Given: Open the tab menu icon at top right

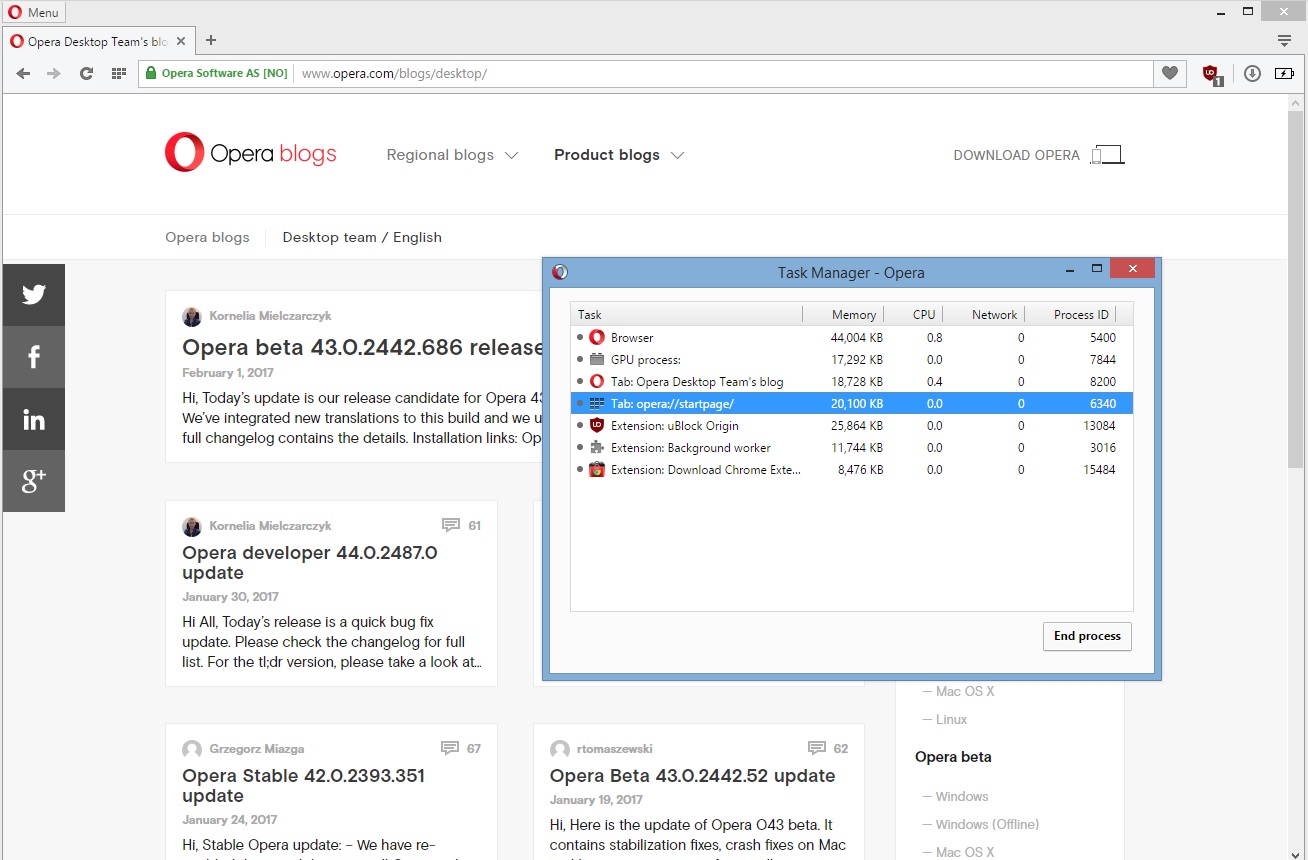Looking at the screenshot, I should coord(1285,41).
